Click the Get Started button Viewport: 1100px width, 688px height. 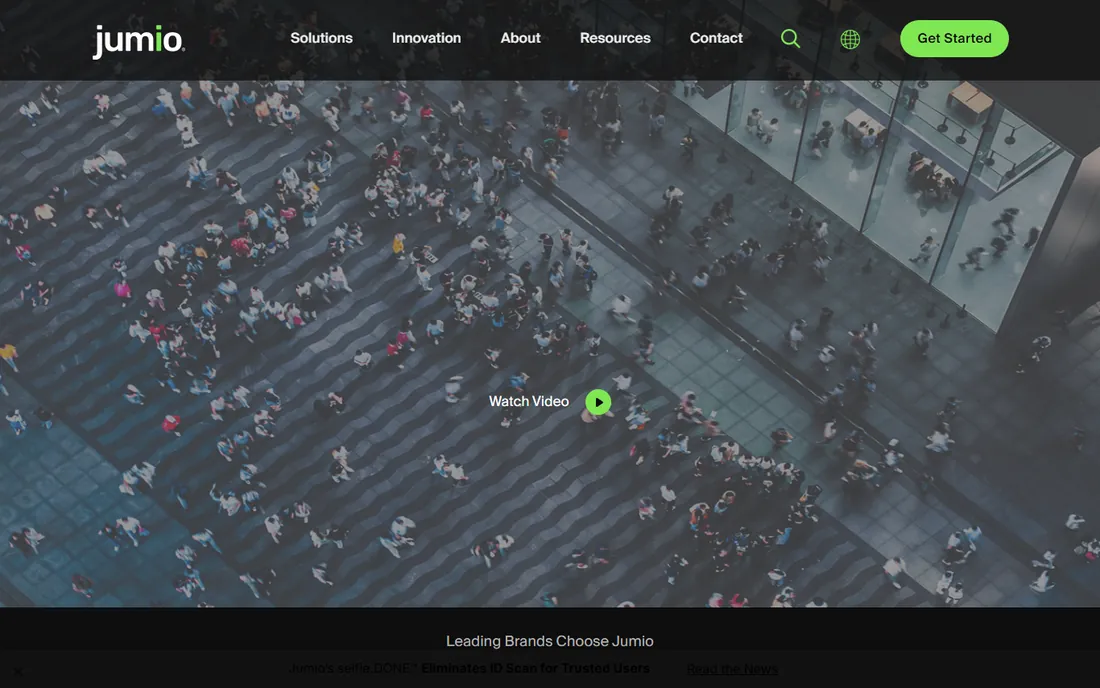pos(954,39)
